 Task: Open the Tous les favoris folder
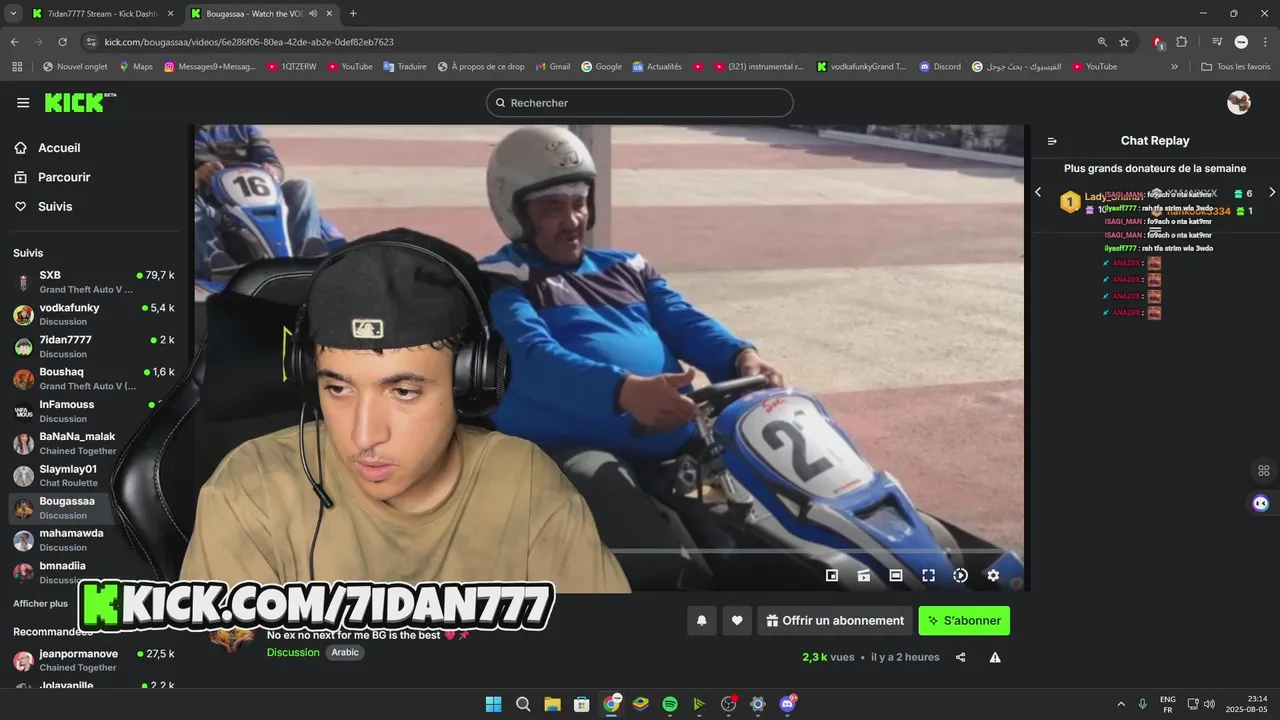1235,67
